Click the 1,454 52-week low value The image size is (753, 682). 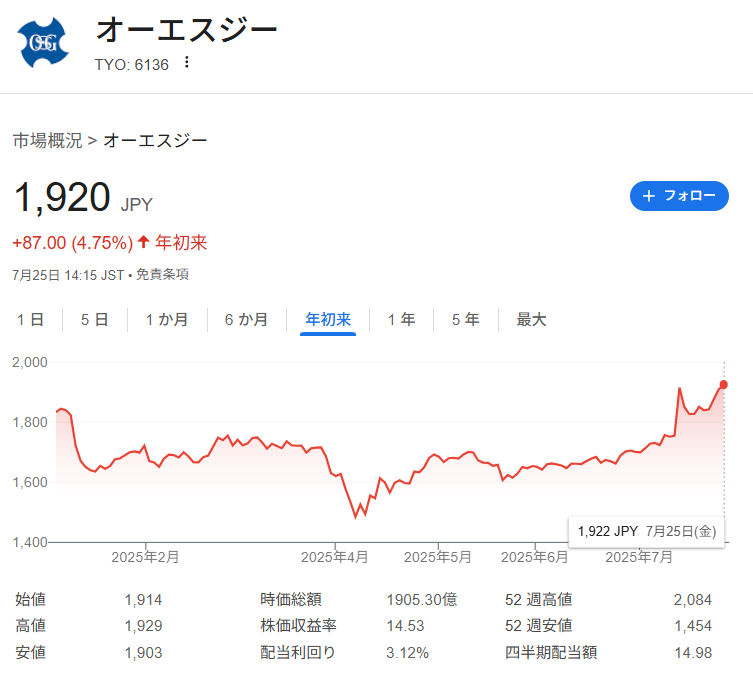point(692,626)
